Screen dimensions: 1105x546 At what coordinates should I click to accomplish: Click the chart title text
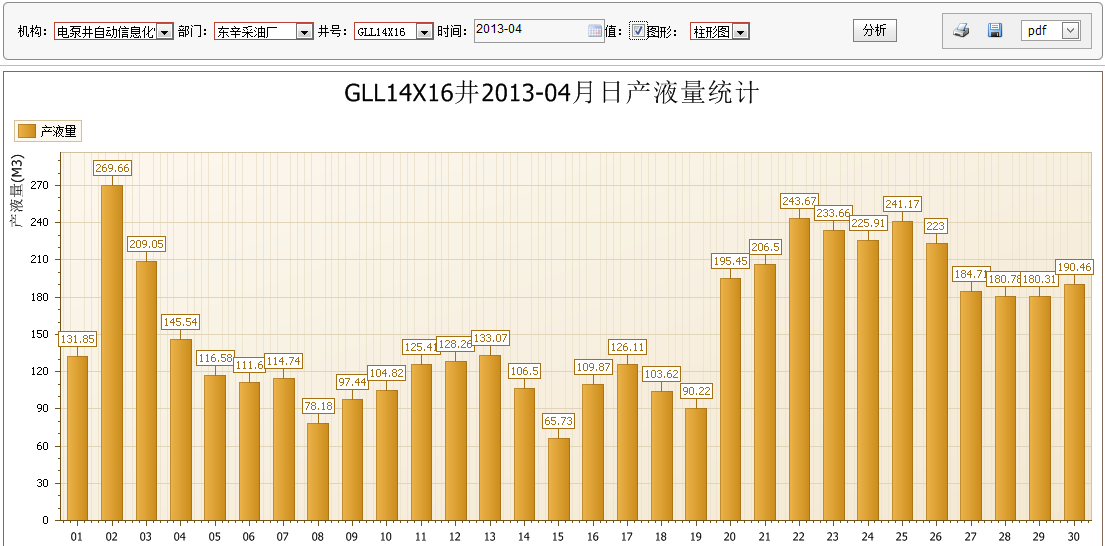(552, 93)
